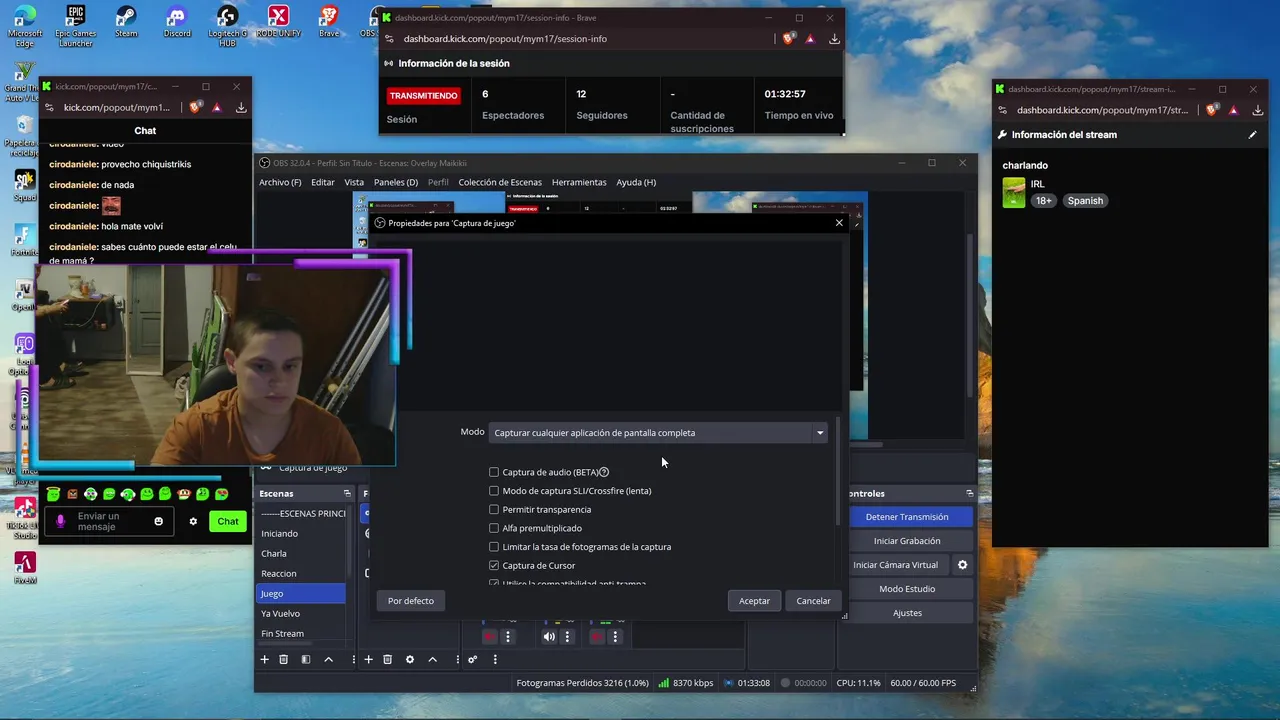
Task: Click Iniciar Grabación button
Action: 907,541
